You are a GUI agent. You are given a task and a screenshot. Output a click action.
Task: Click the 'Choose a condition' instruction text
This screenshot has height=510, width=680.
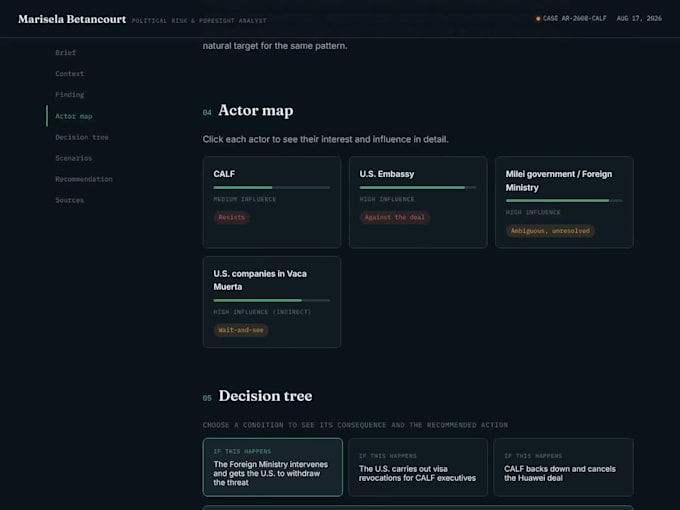click(355, 425)
